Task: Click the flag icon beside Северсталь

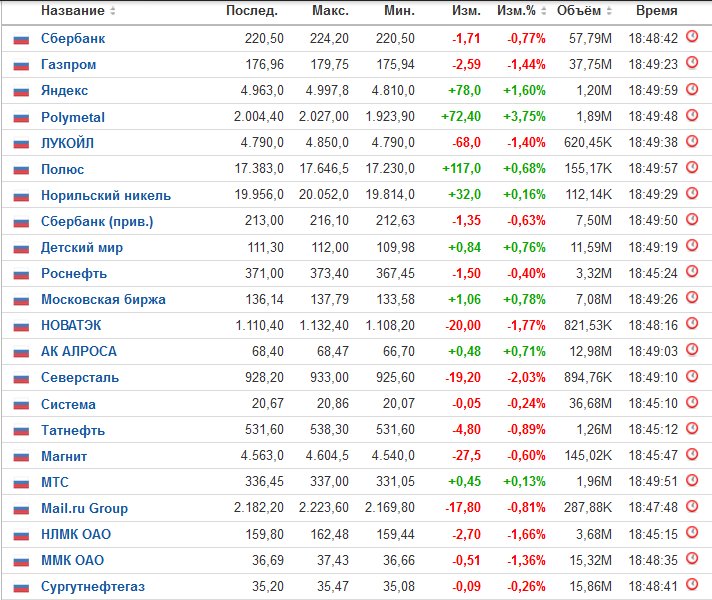Action: [21, 379]
